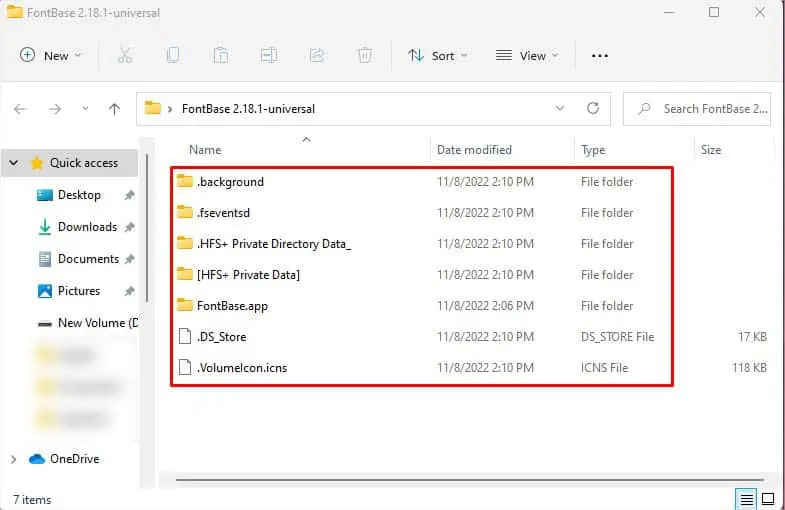Screen dimensions: 785x510
Task: Expand the OneDrive tree node
Action: [14, 459]
